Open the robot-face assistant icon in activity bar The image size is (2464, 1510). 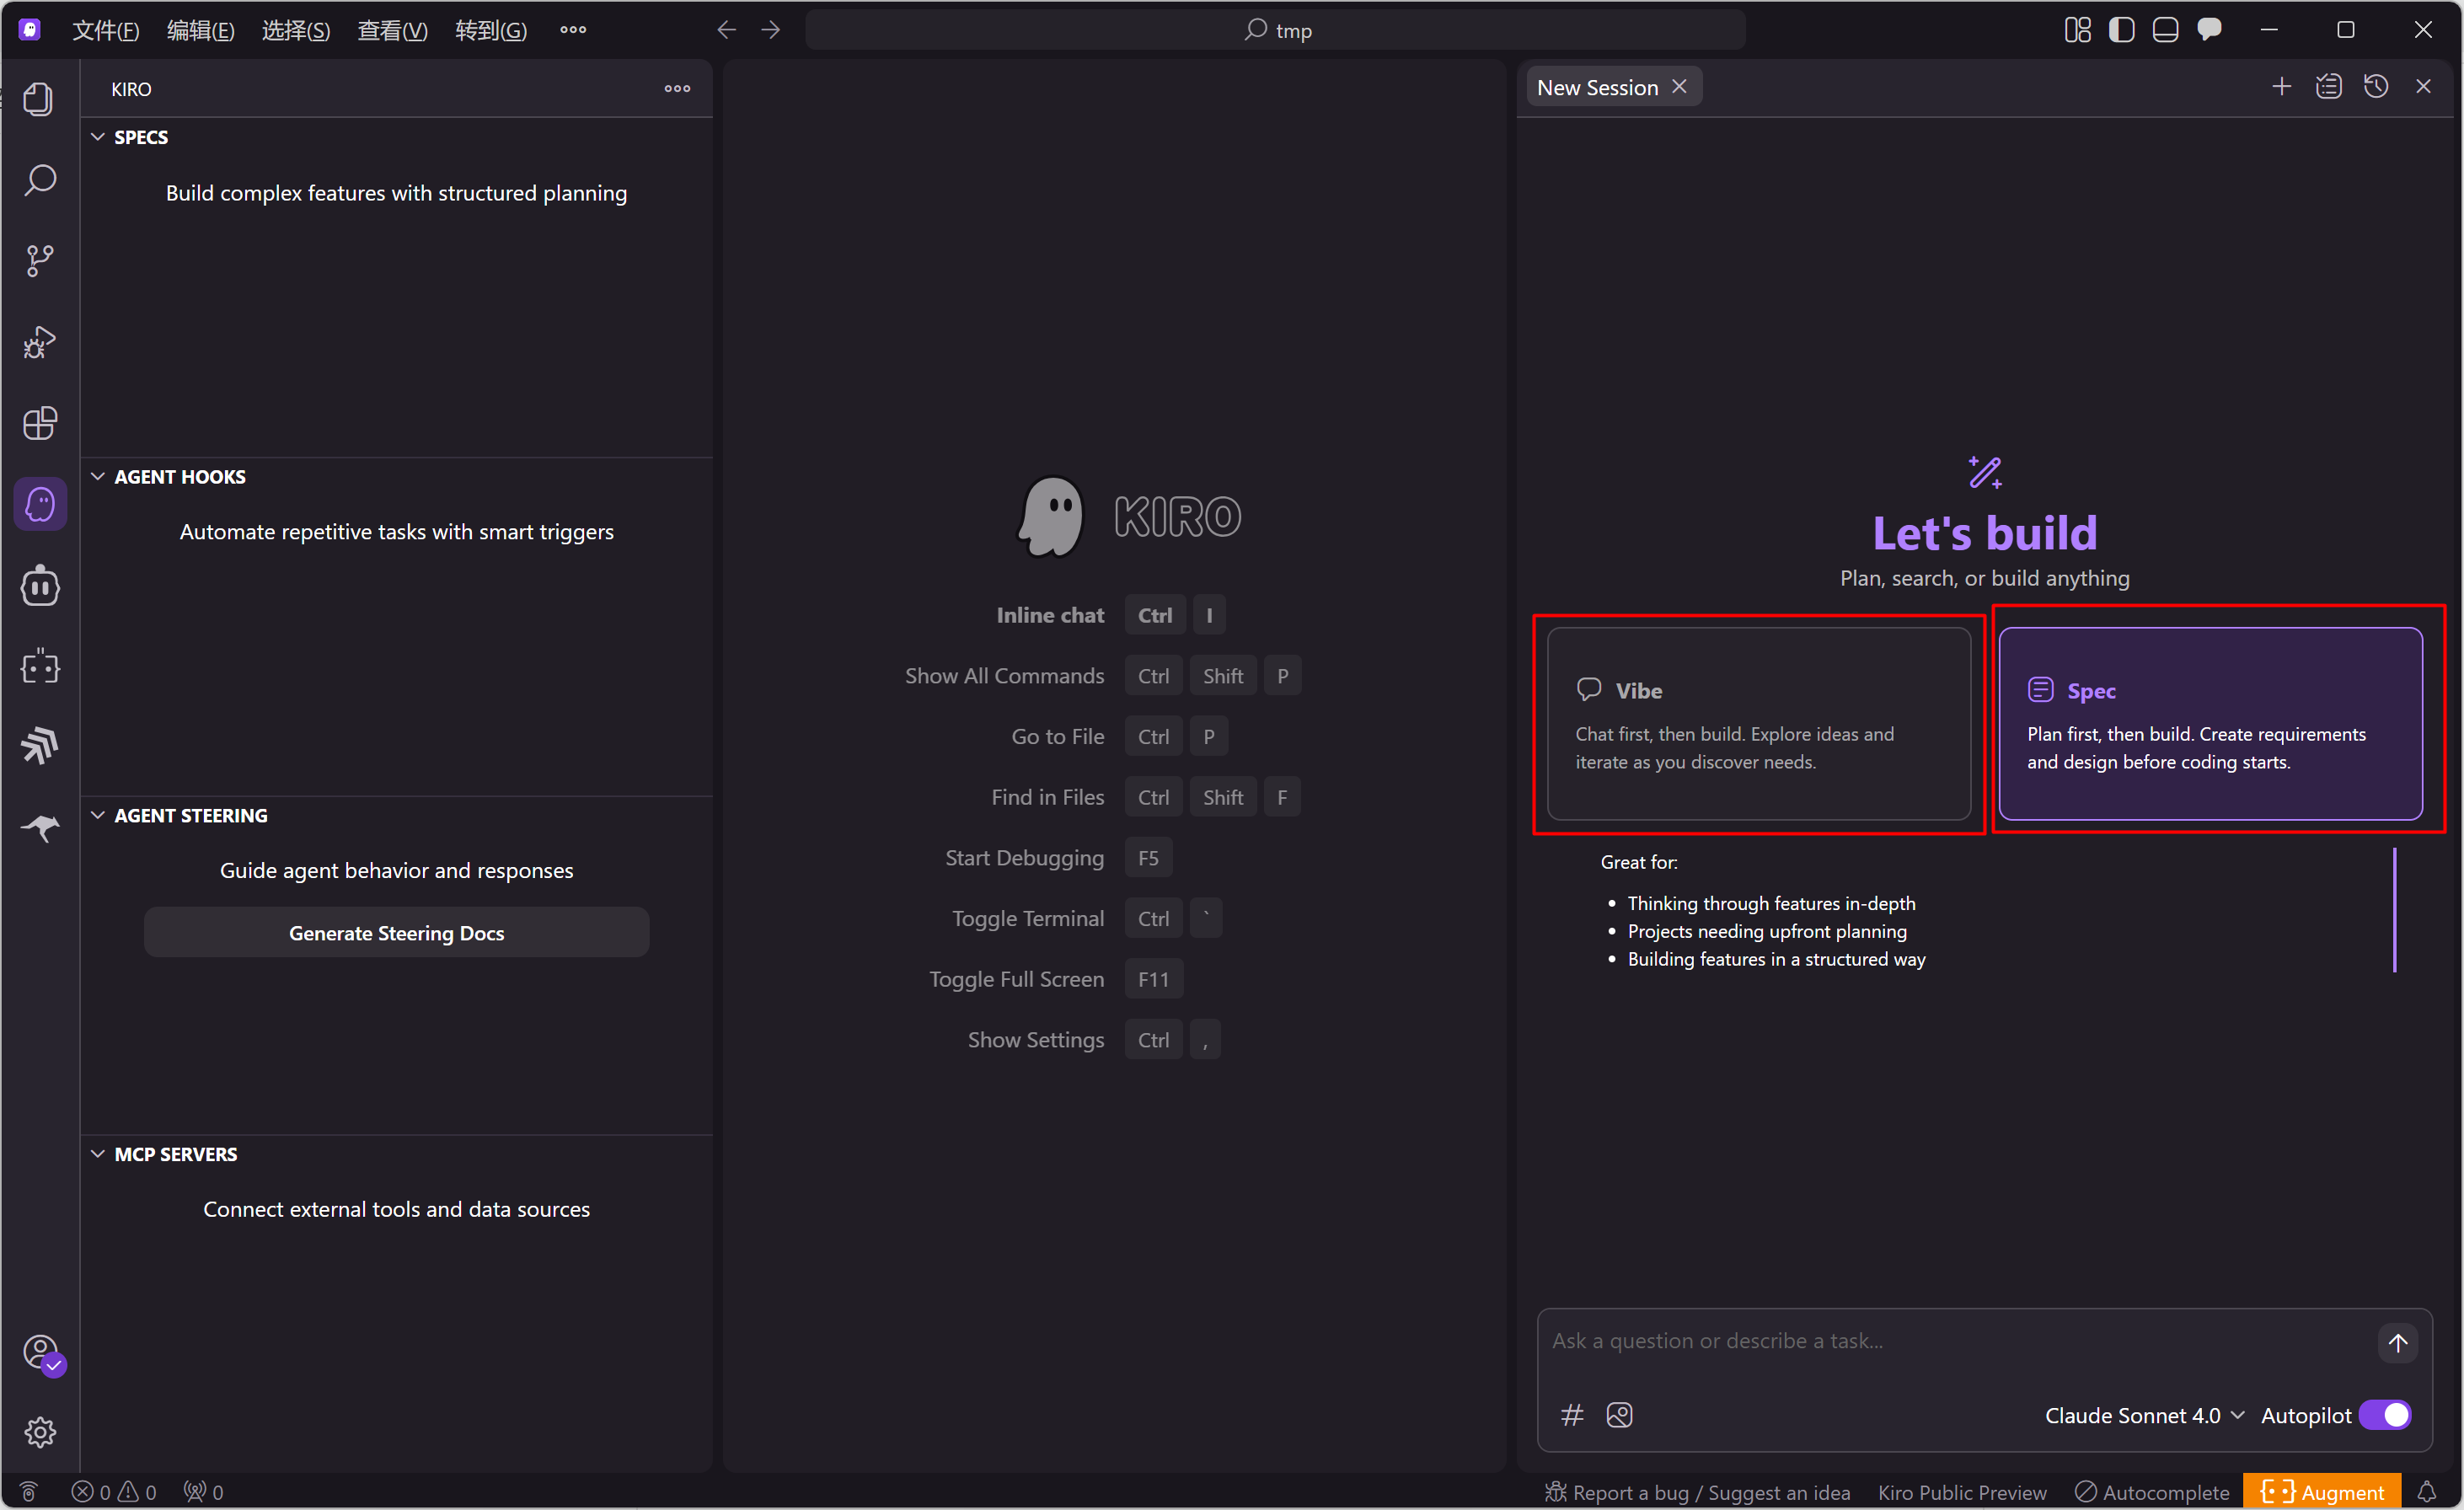pyautogui.click(x=39, y=586)
